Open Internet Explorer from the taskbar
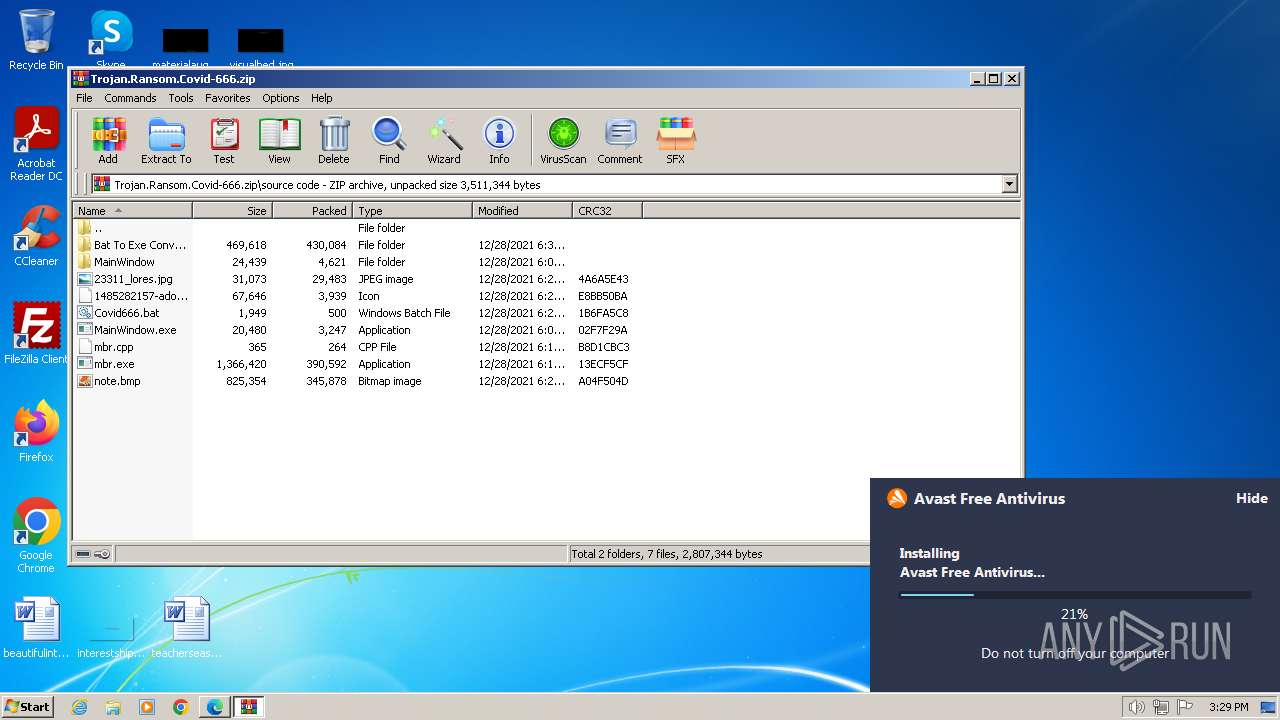The width and height of the screenshot is (1280, 720). coord(79,707)
